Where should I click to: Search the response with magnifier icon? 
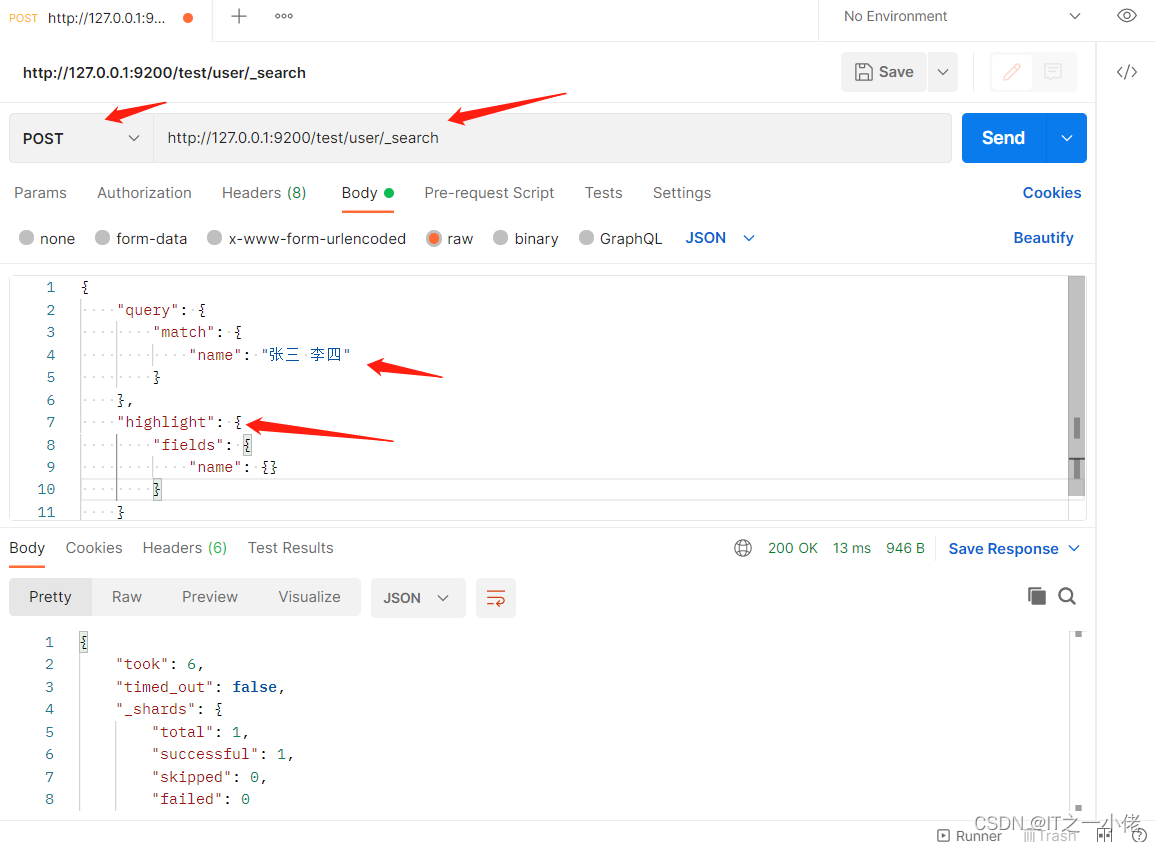(1067, 596)
